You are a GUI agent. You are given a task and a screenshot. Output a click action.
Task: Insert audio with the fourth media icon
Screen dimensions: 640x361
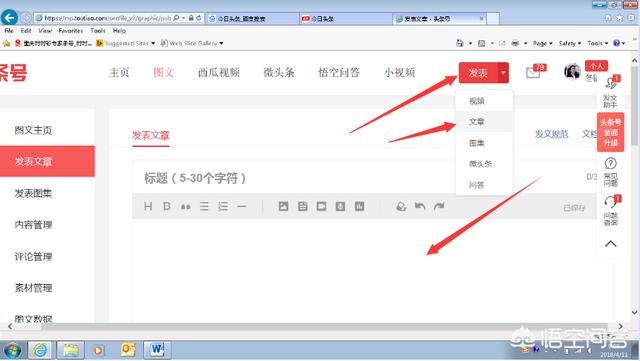click(340, 207)
